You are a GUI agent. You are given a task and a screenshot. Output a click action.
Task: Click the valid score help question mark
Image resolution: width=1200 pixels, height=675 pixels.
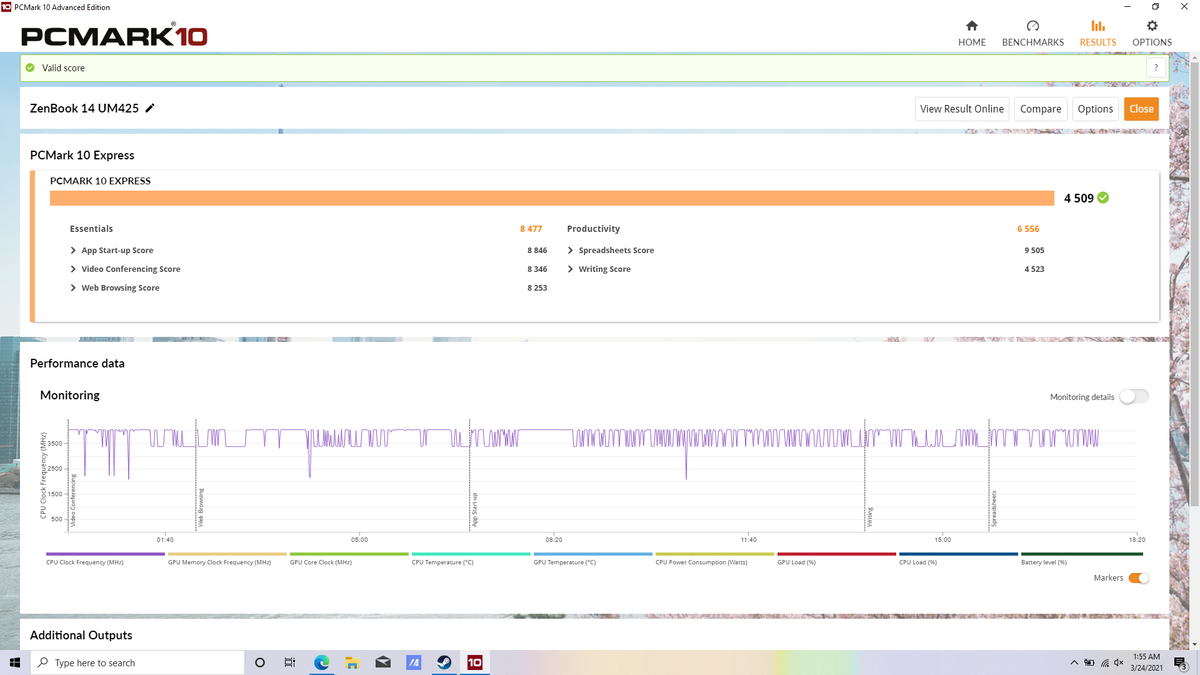pos(1156,68)
